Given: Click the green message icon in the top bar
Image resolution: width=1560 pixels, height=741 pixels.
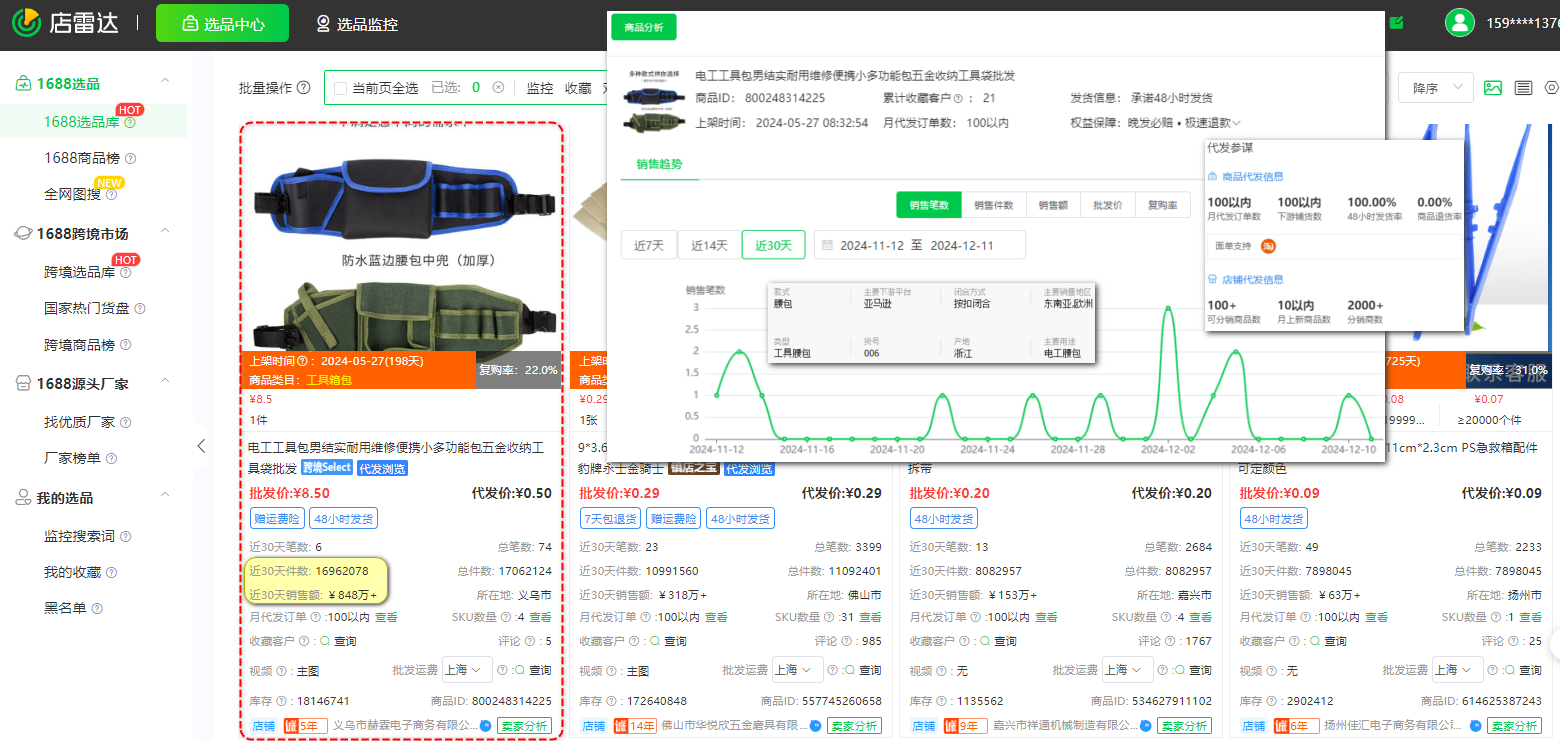Looking at the screenshot, I should [1397, 20].
